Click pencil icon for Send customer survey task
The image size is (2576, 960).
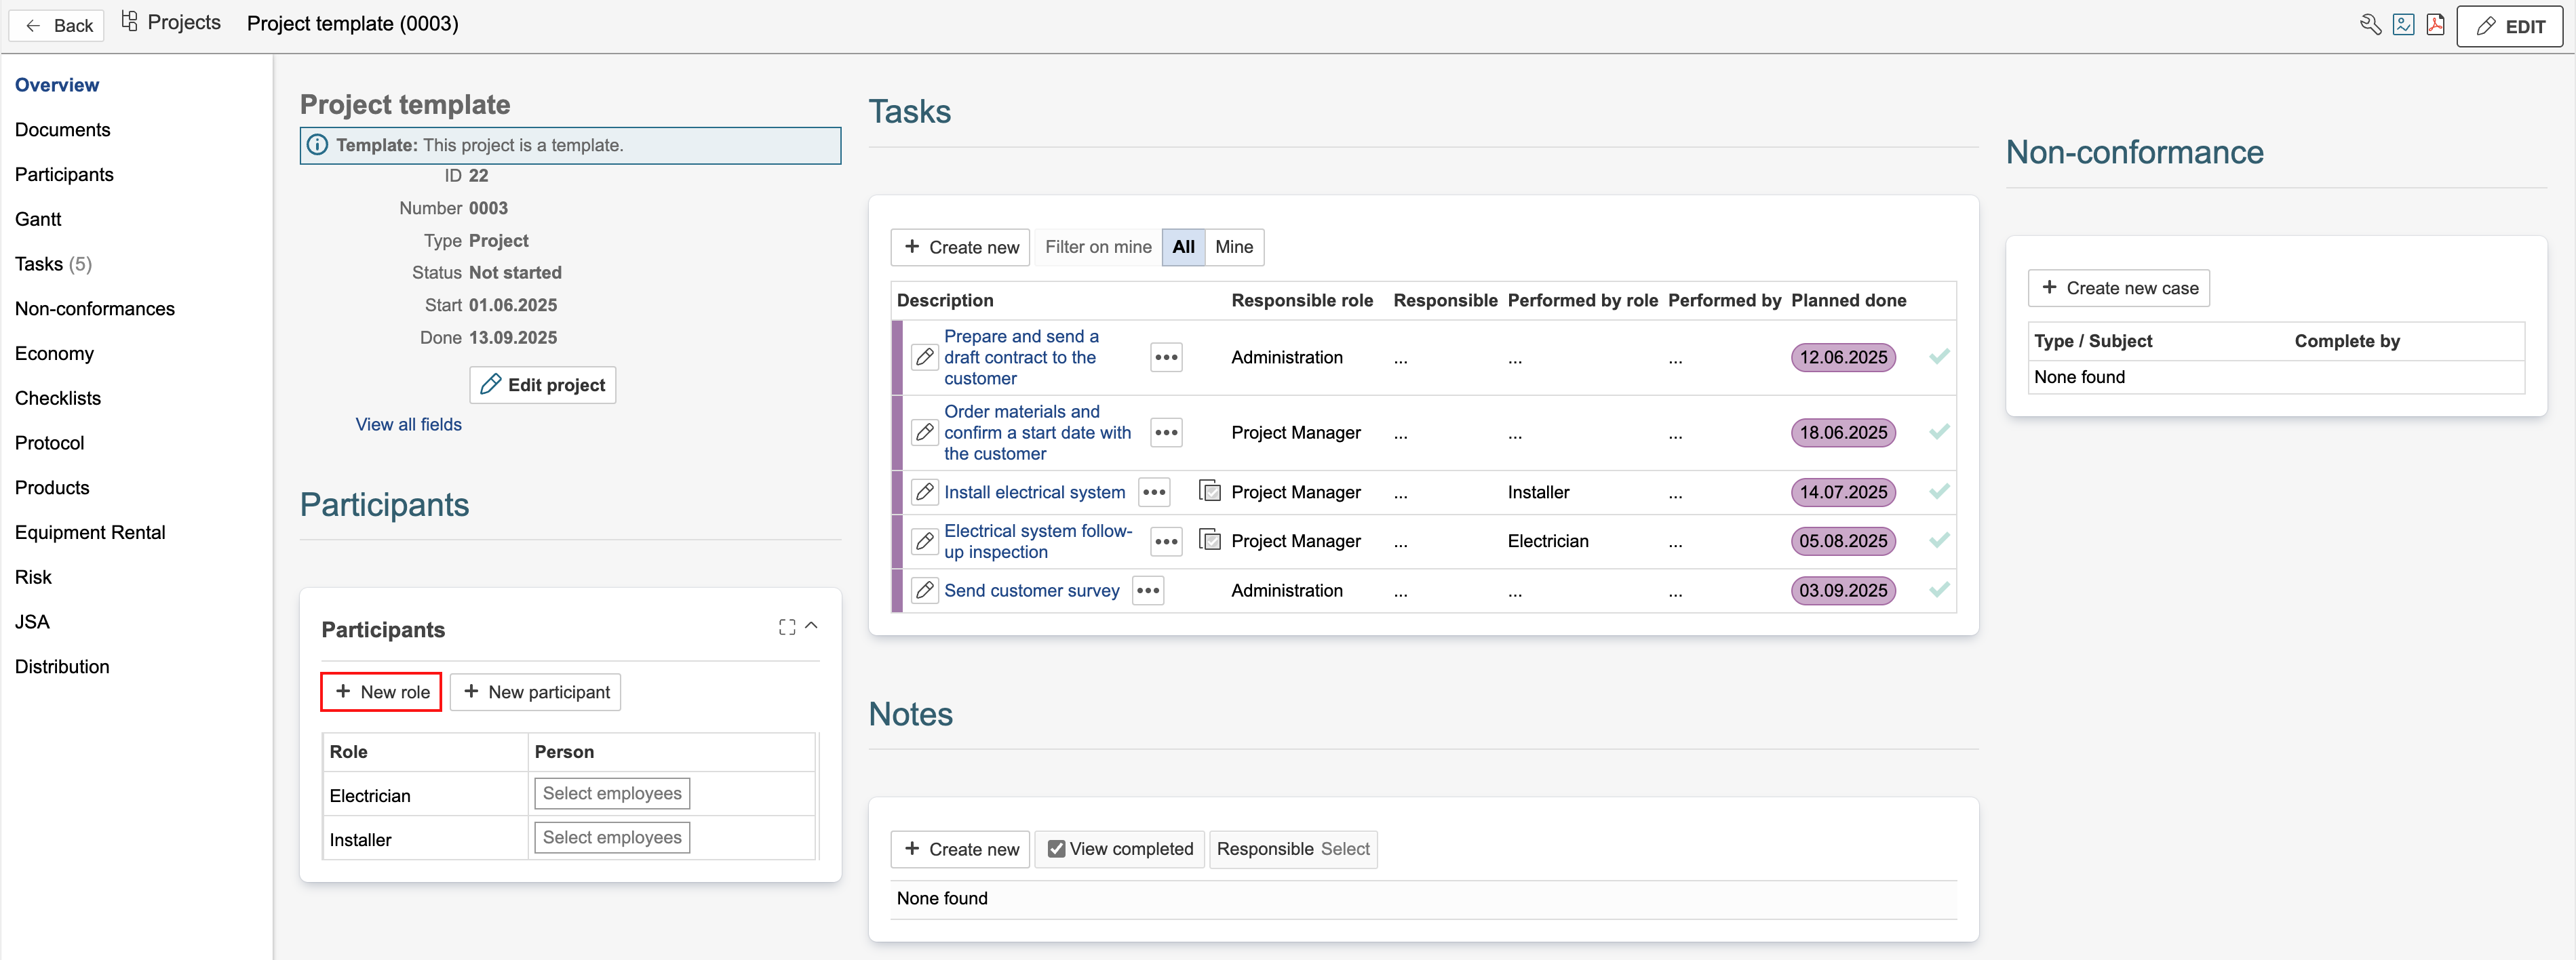(925, 590)
